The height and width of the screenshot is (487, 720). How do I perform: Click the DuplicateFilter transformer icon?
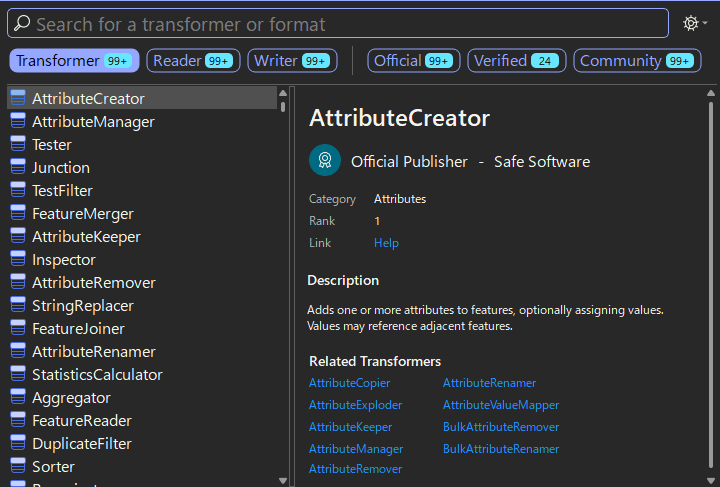18,442
